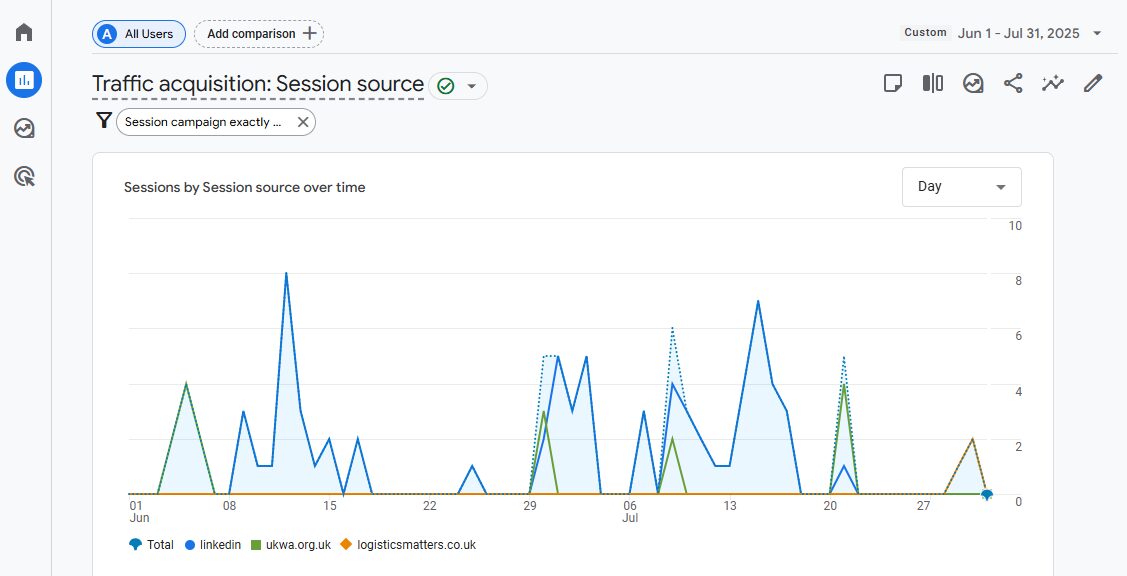Click the Total legend marker icon
Screen dimensions: 1127x576
135,545
